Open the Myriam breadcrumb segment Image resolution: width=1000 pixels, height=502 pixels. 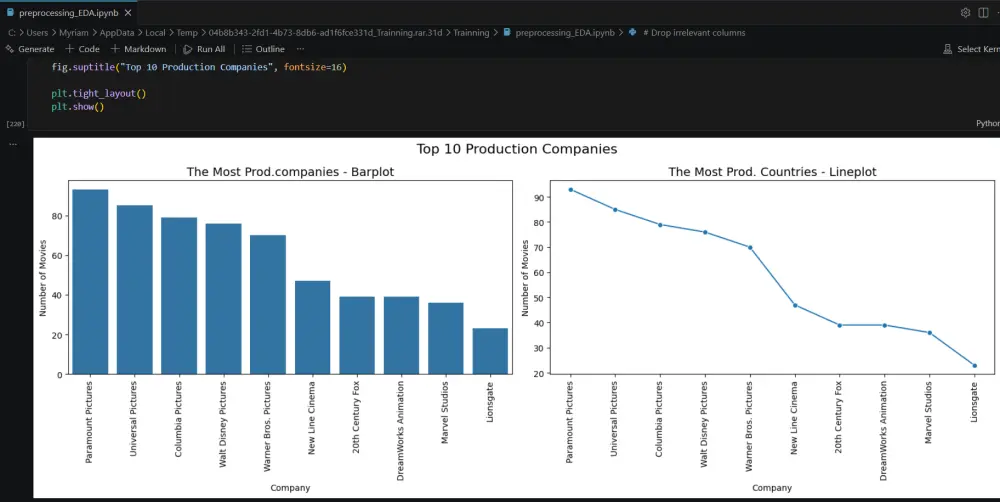(74, 33)
